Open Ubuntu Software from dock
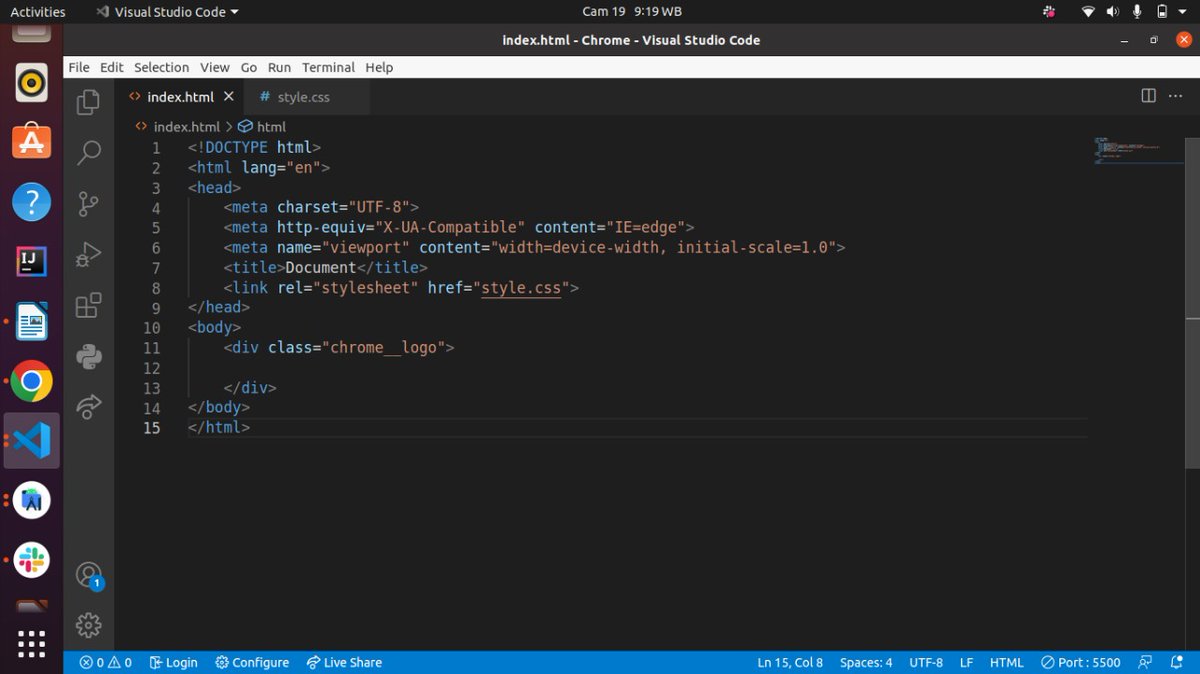 pyautogui.click(x=32, y=141)
